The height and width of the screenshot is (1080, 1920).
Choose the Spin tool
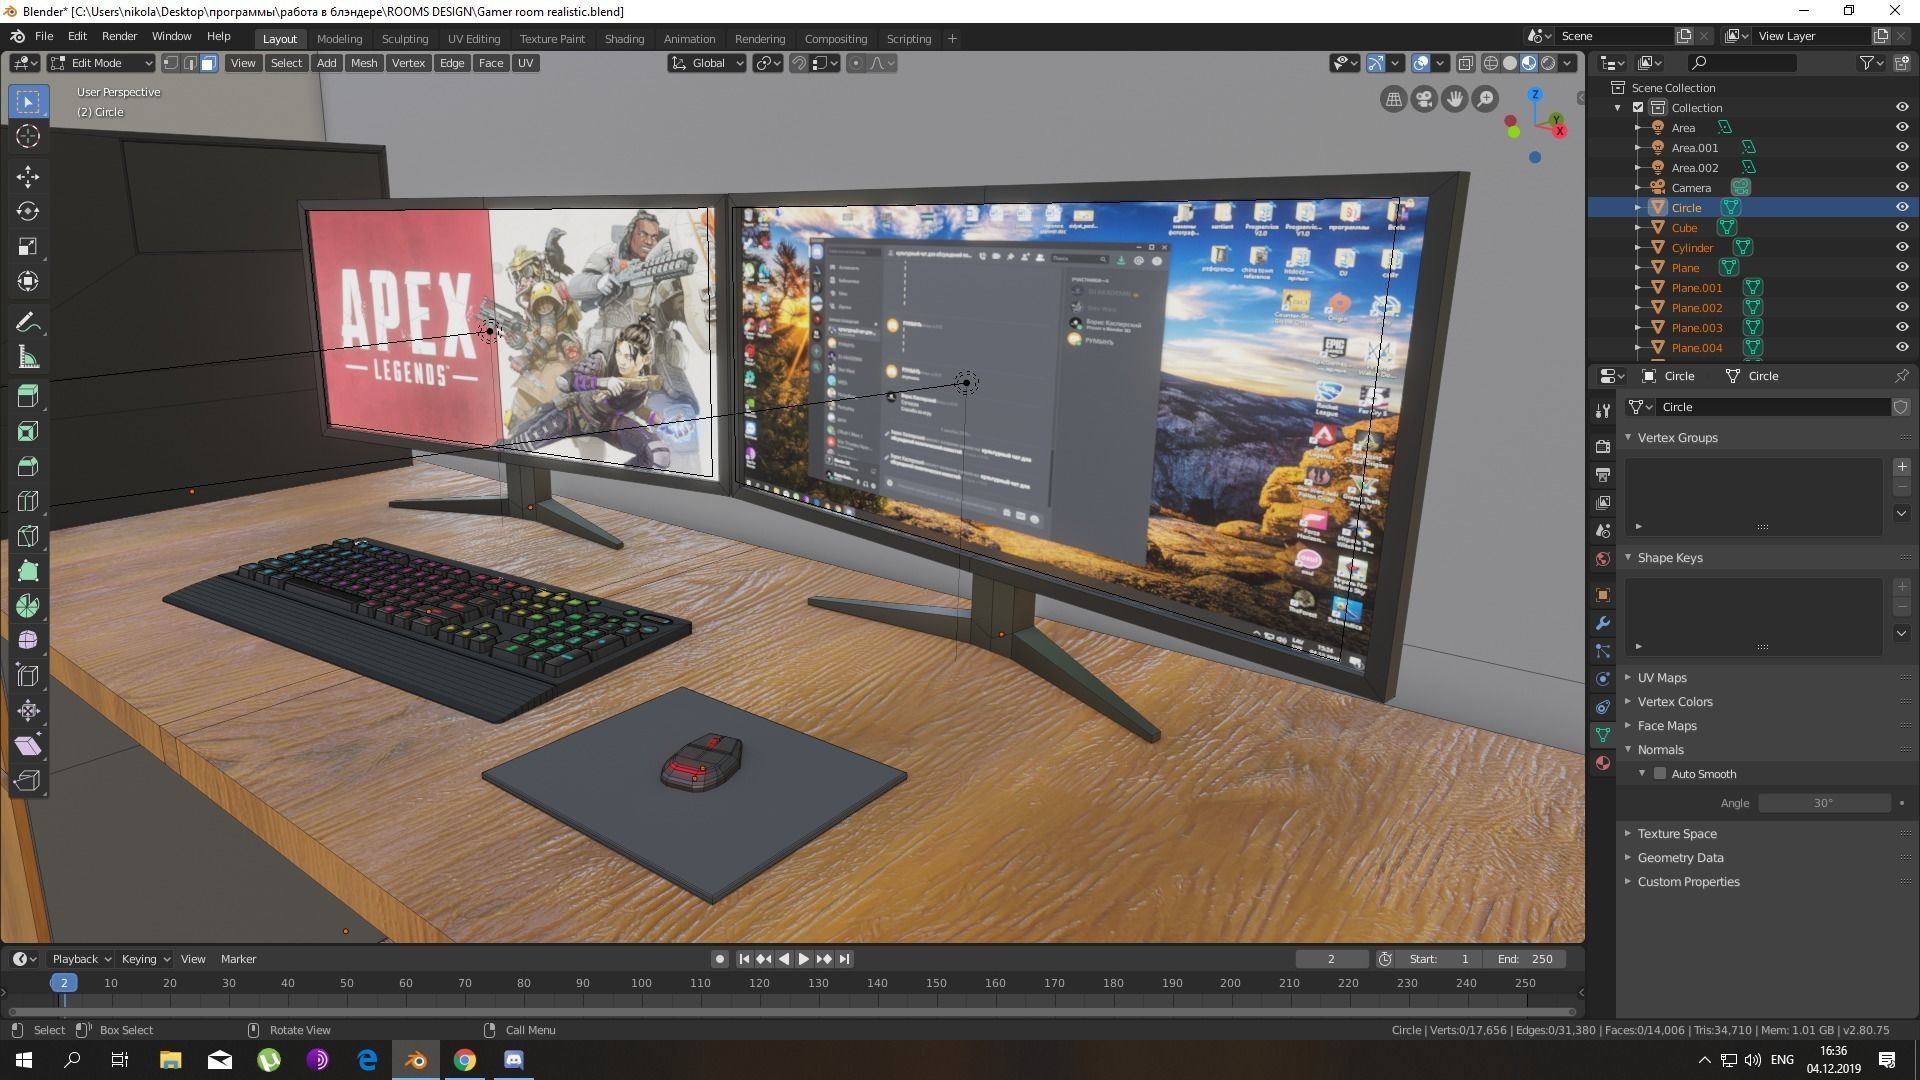[28, 606]
